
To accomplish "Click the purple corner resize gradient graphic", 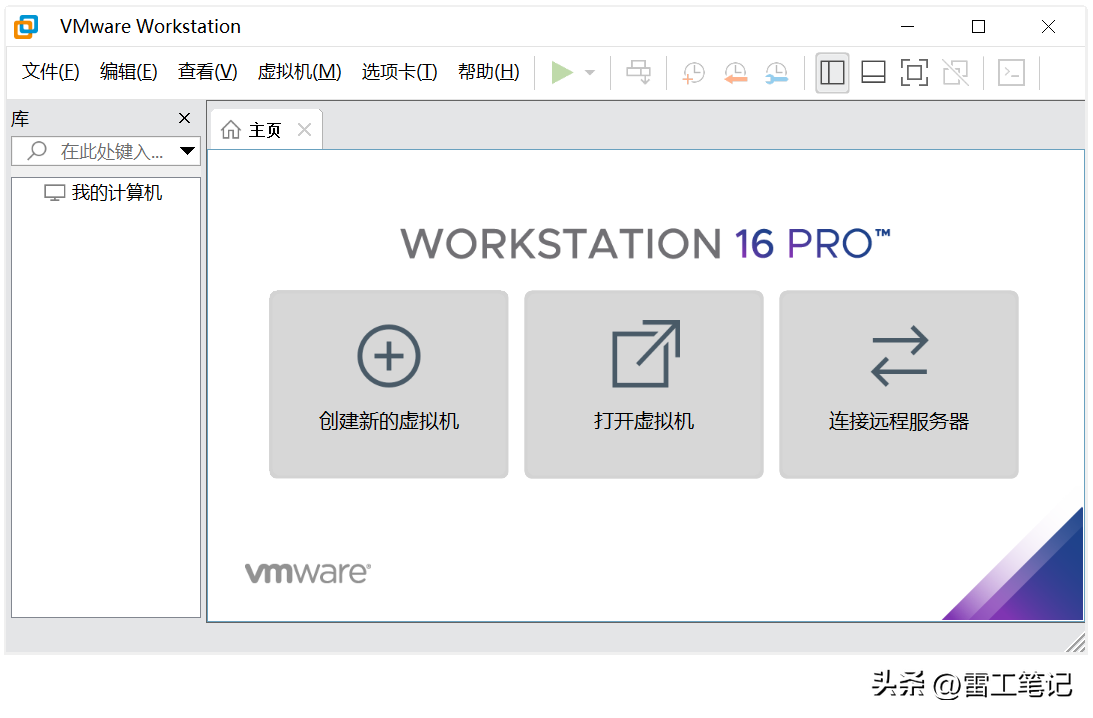I will 1020,590.
